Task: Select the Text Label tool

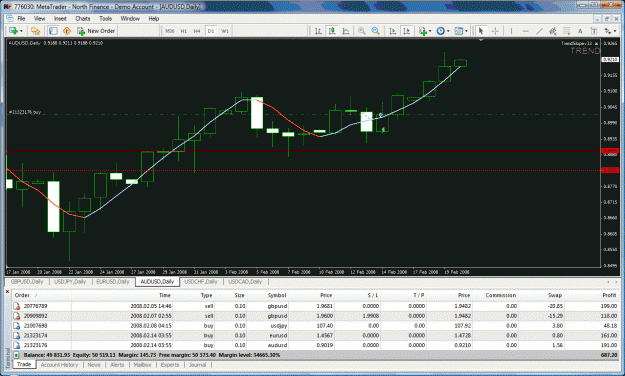Action: pyautogui.click(x=594, y=31)
